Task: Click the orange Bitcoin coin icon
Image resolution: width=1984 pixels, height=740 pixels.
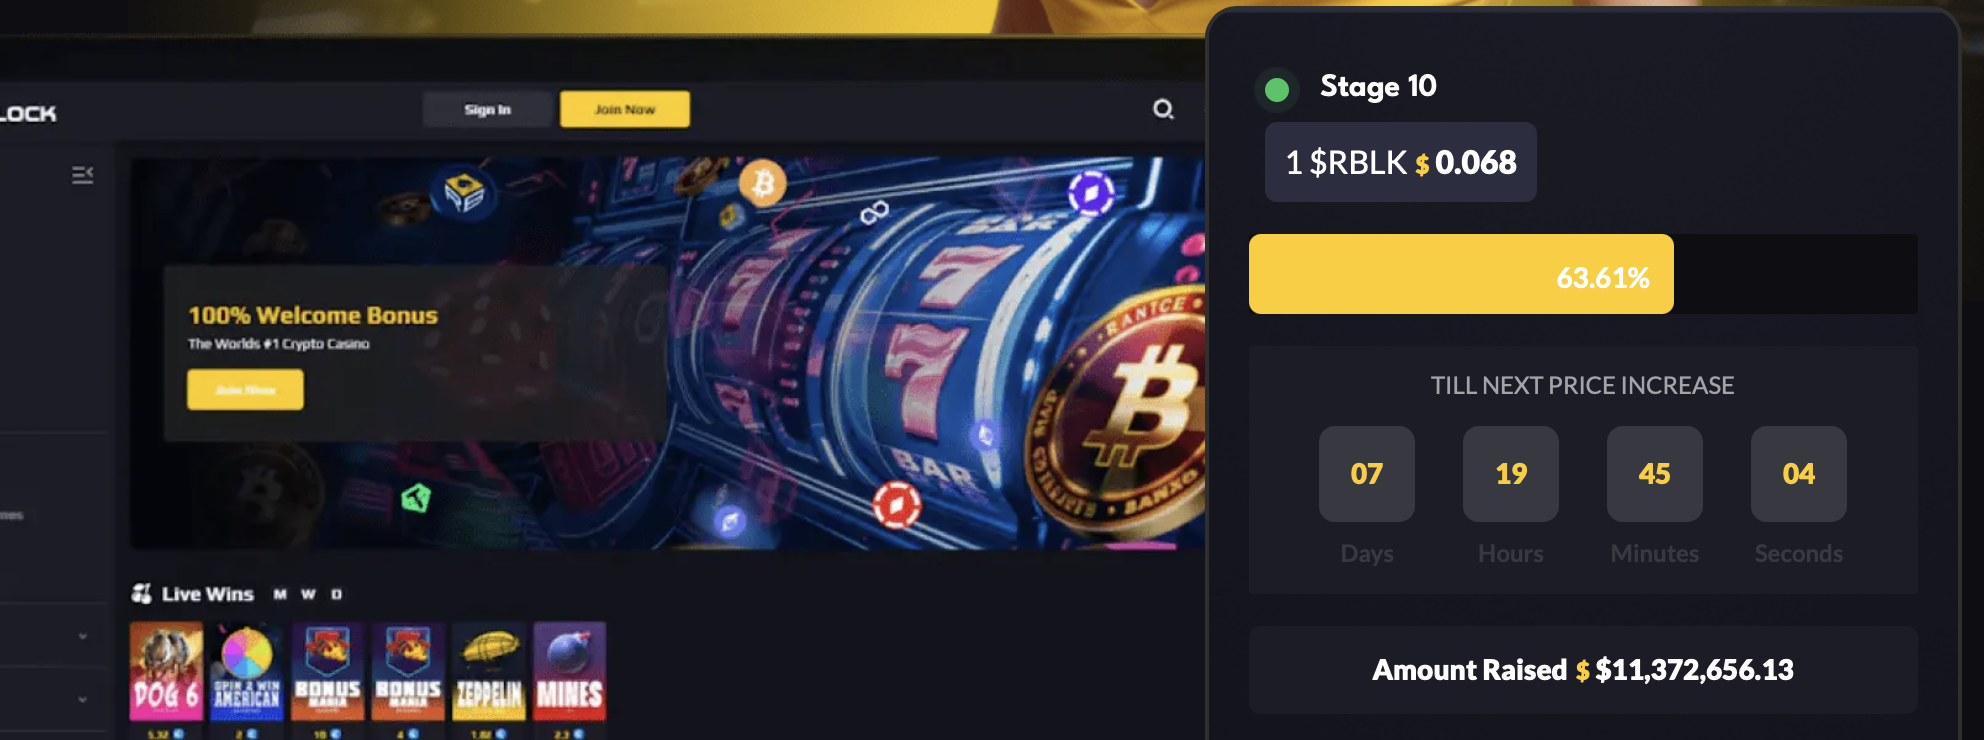Action: (763, 183)
